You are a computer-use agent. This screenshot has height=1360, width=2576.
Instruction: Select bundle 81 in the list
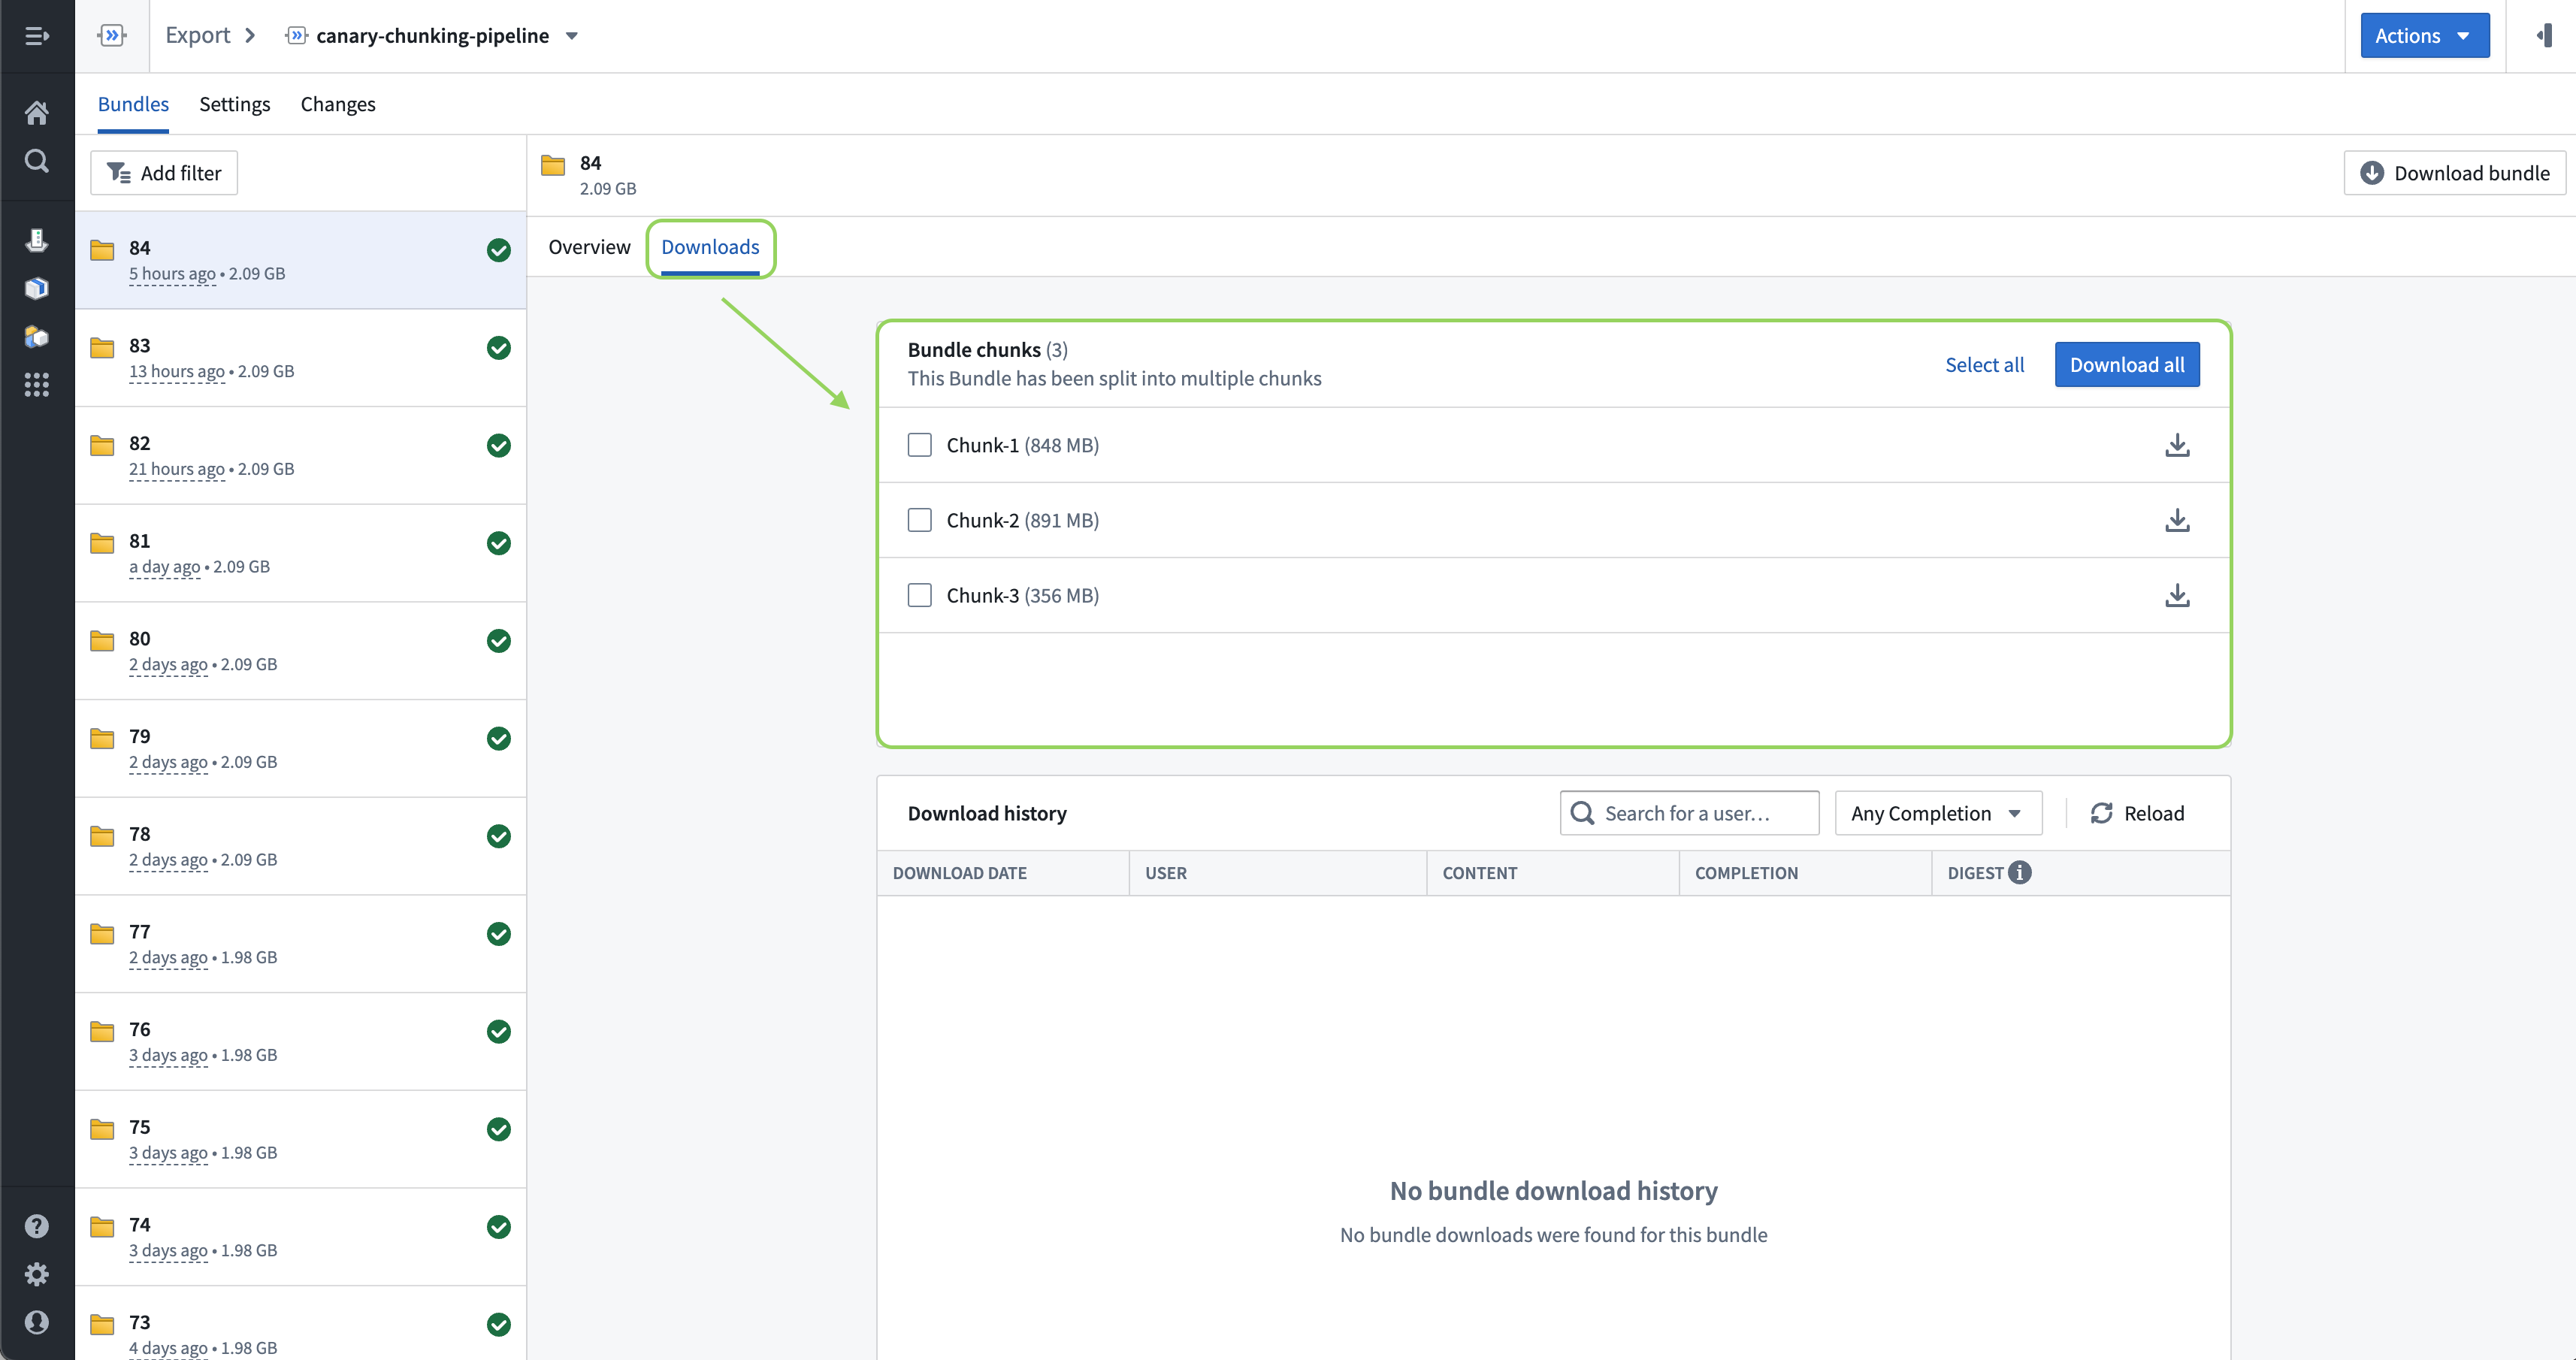click(301, 553)
